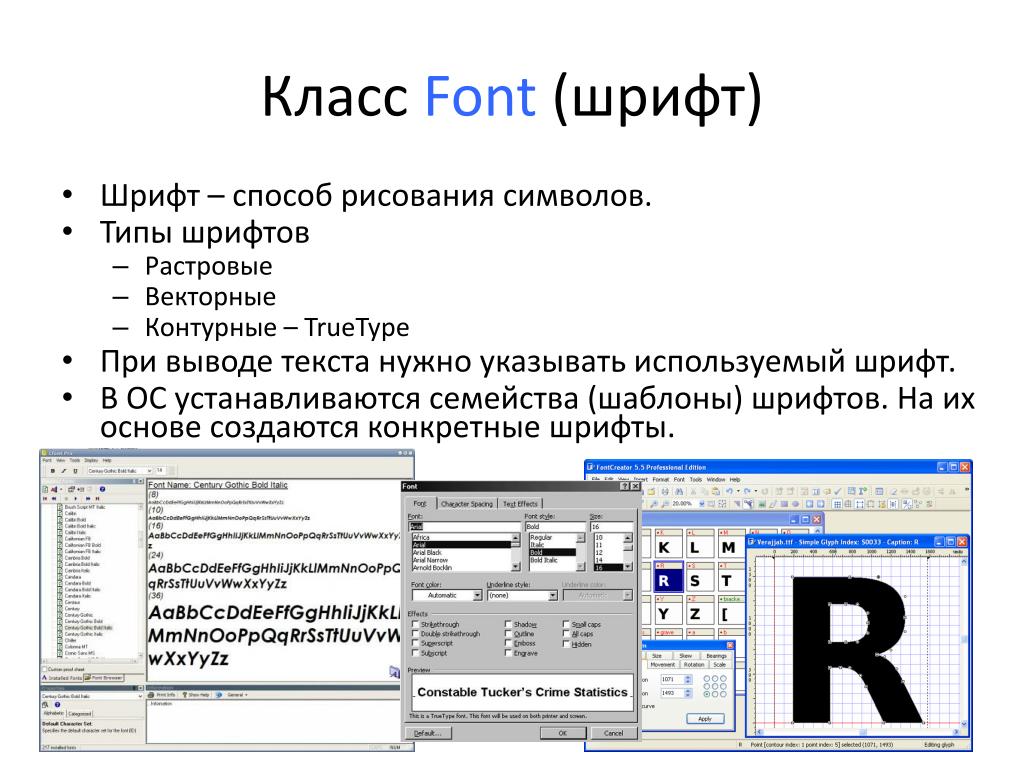1024x768 pixels.
Task: Switch to the Rotation tab in Transform panel
Action: click(x=694, y=665)
